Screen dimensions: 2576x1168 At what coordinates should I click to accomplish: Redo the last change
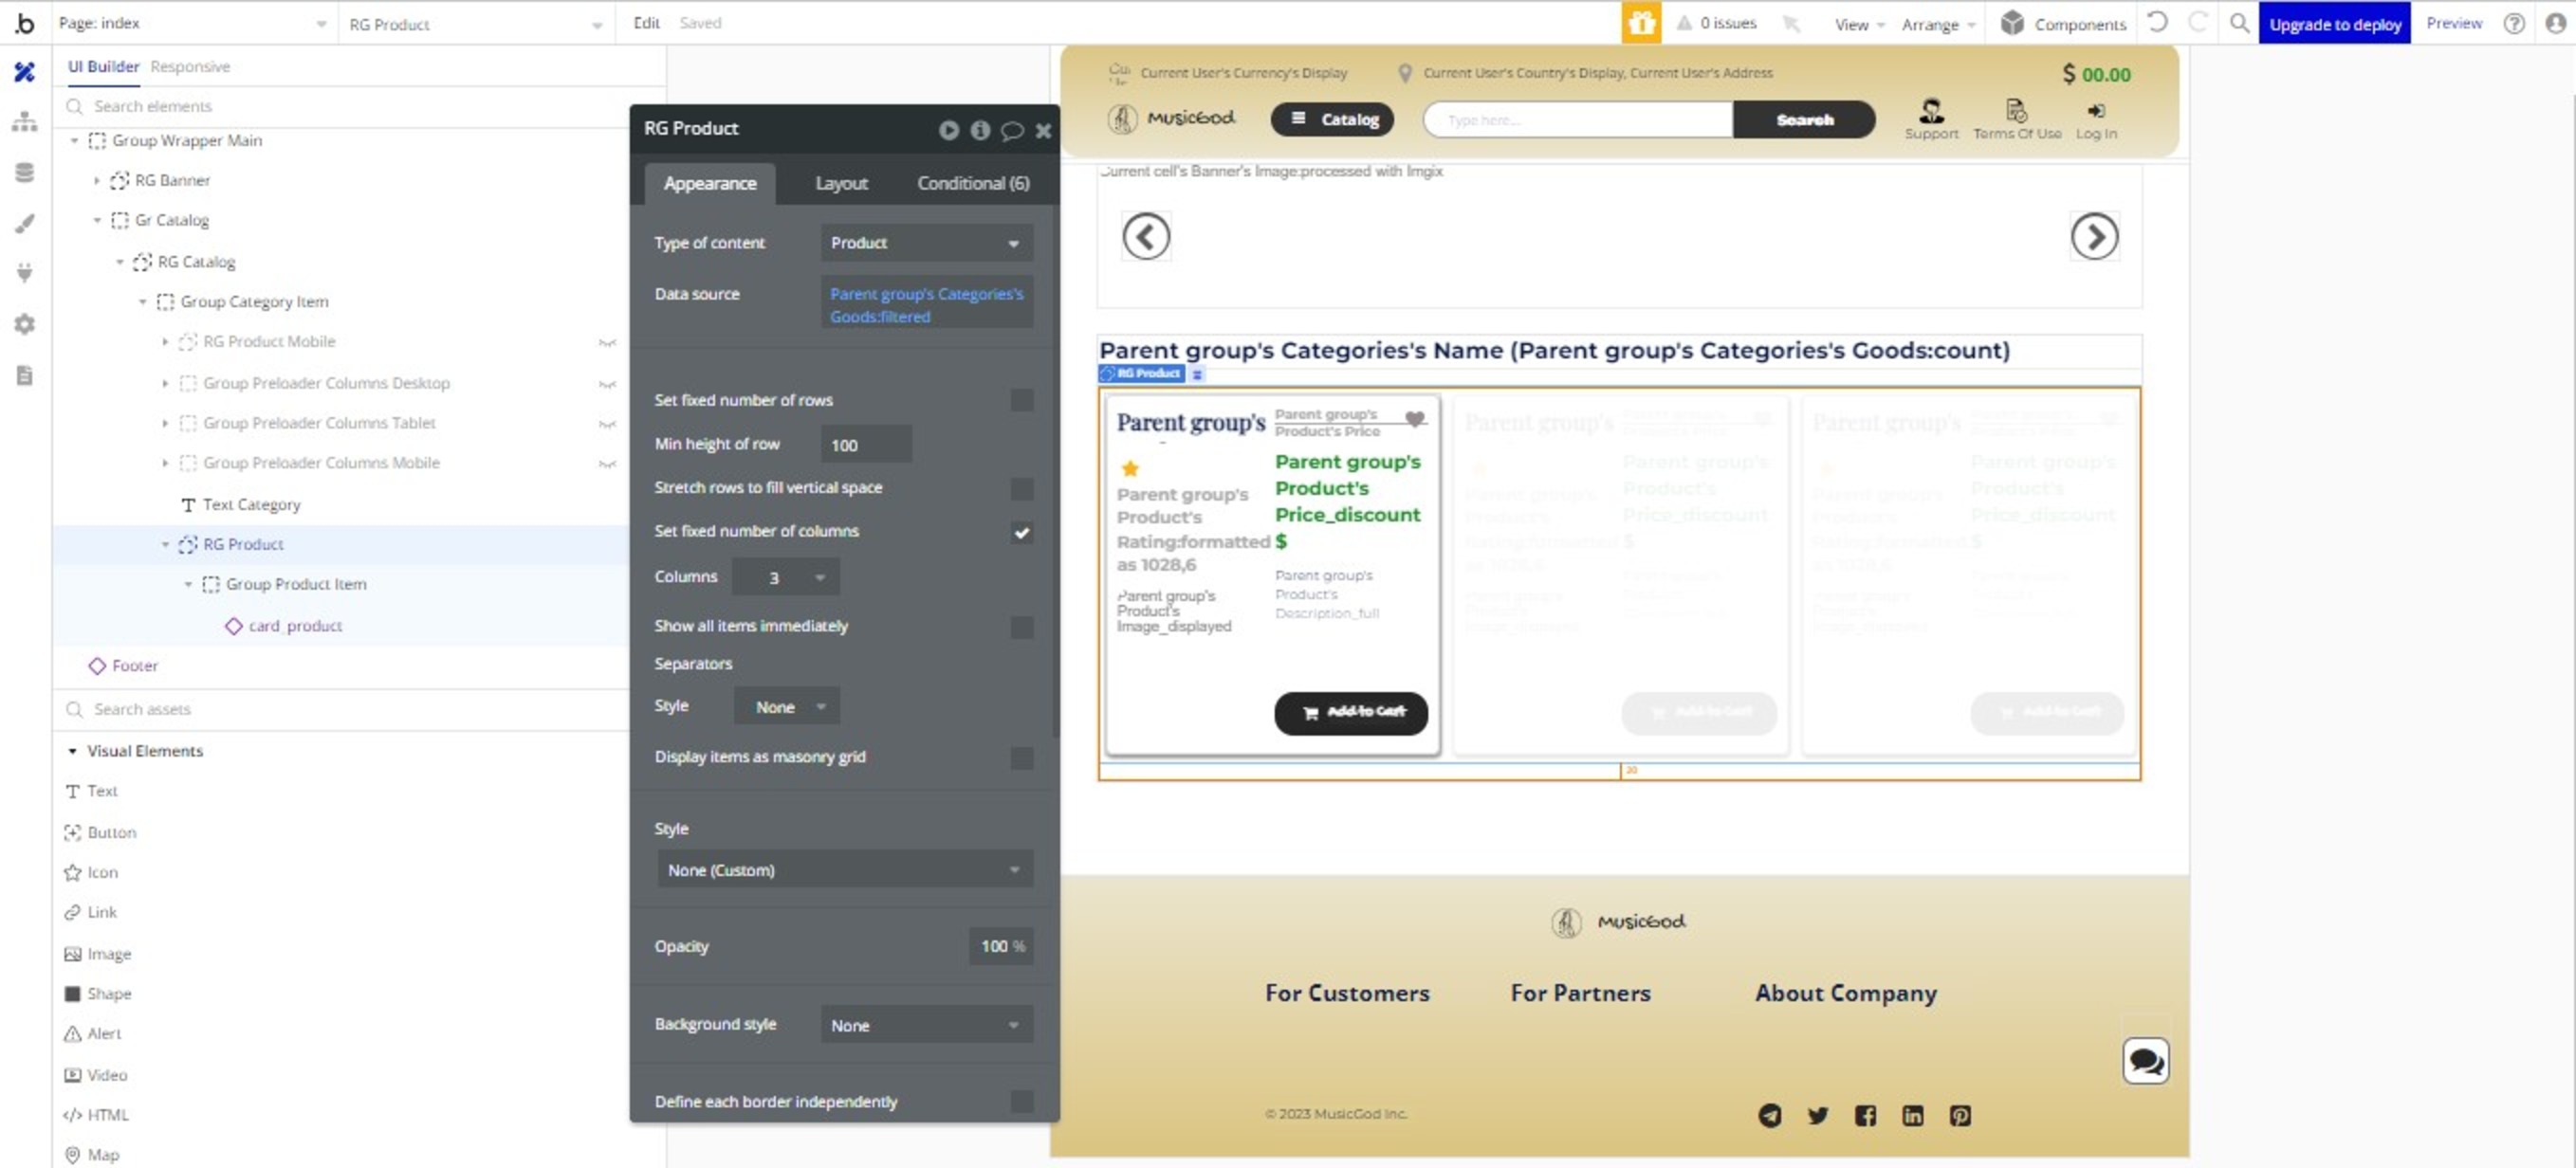2198,22
